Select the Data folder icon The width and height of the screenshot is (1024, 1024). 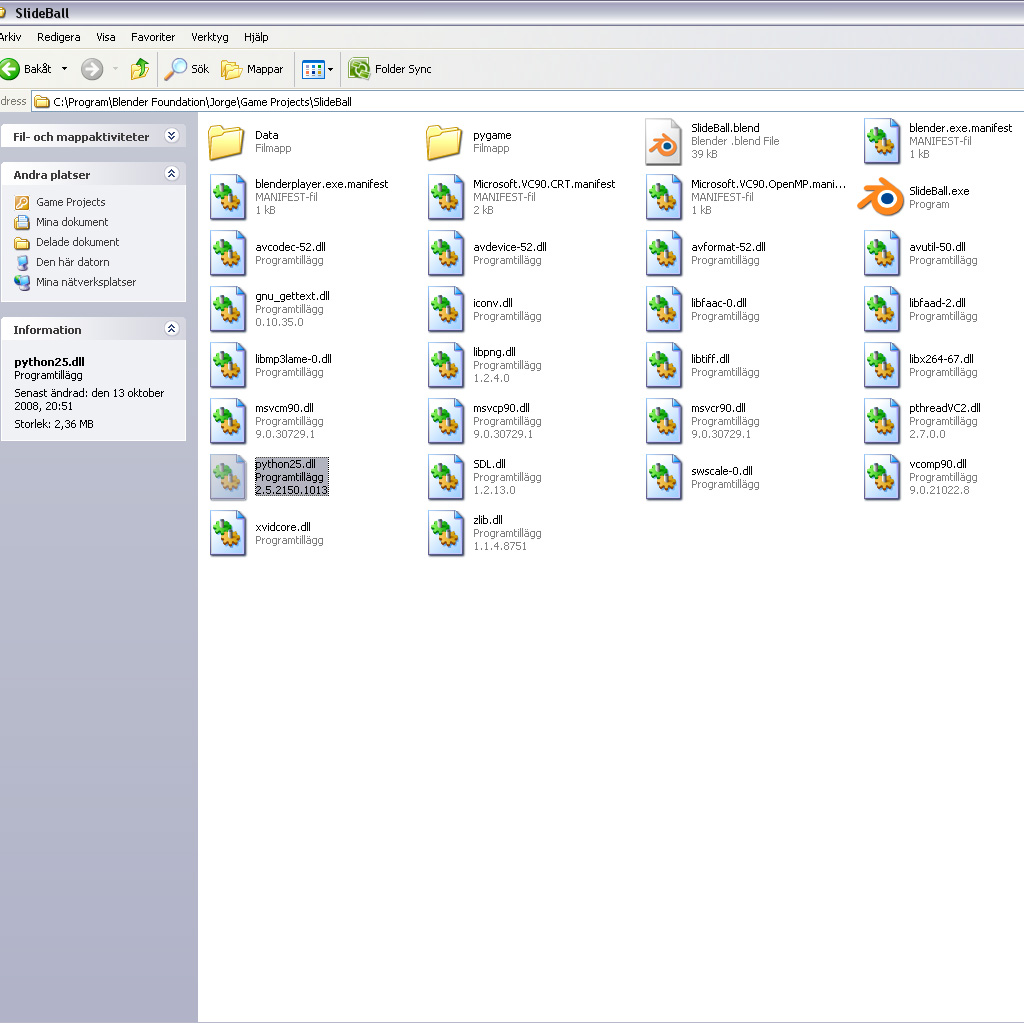pos(226,142)
